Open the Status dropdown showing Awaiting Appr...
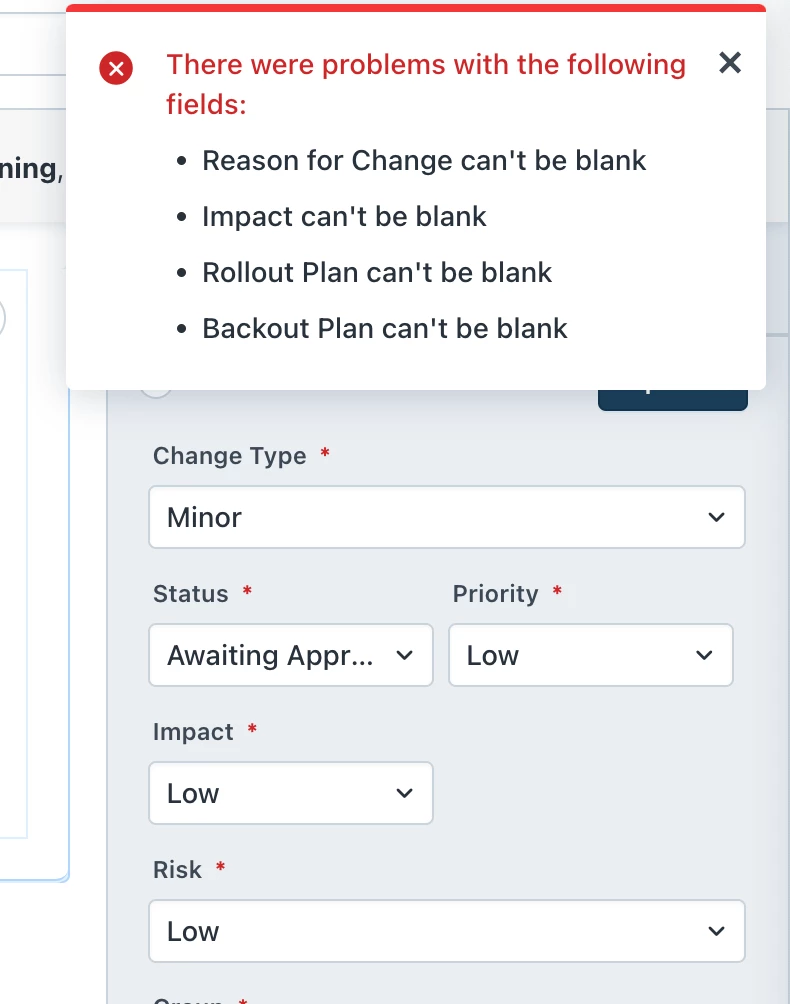This screenshot has width=790, height=1004. tap(291, 655)
